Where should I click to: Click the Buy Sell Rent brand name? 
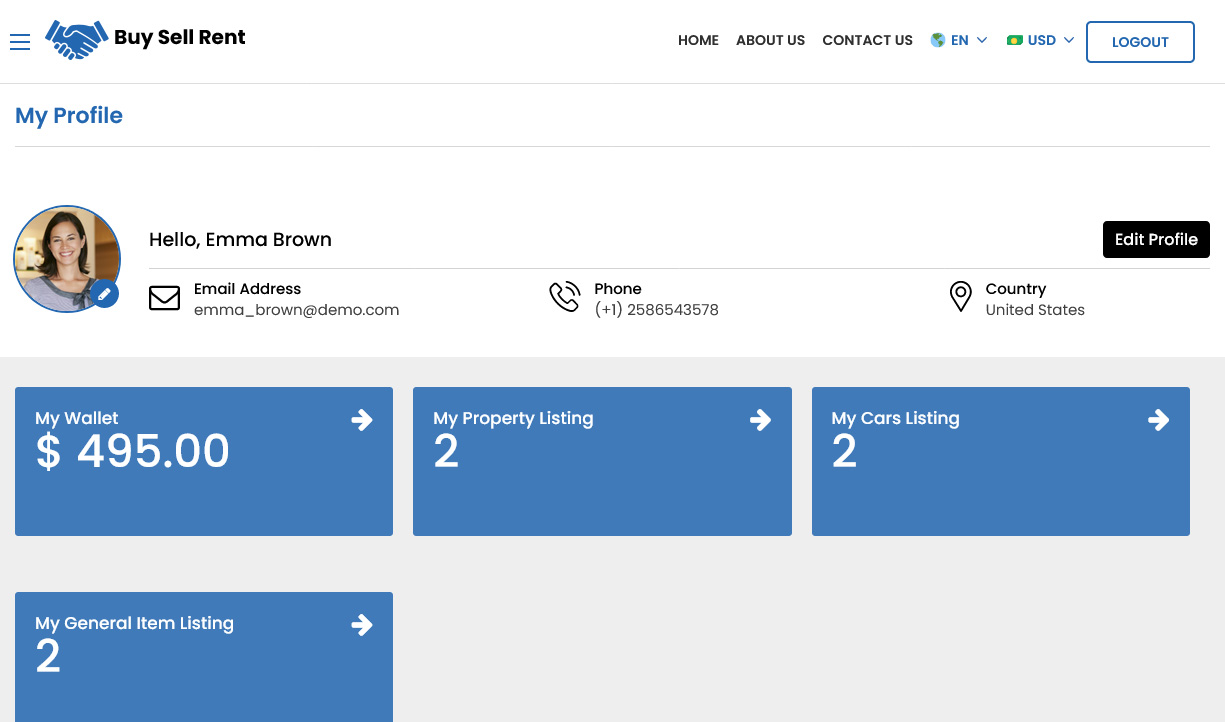[180, 38]
